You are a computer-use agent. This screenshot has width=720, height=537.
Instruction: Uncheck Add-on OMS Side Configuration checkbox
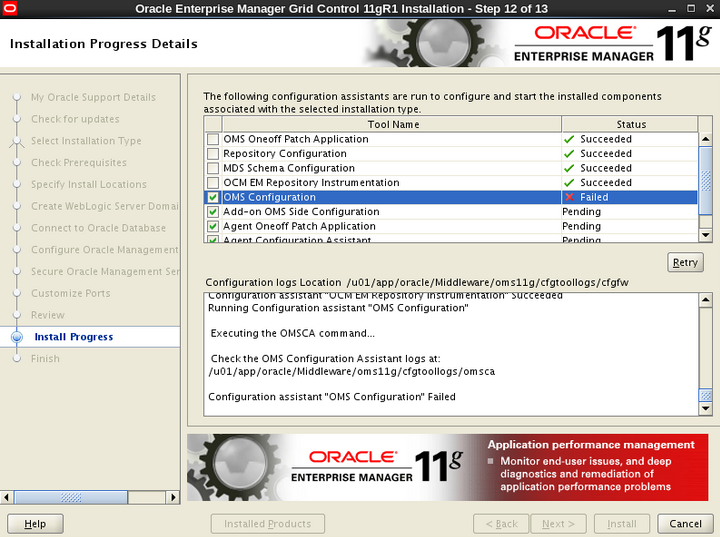click(x=213, y=212)
